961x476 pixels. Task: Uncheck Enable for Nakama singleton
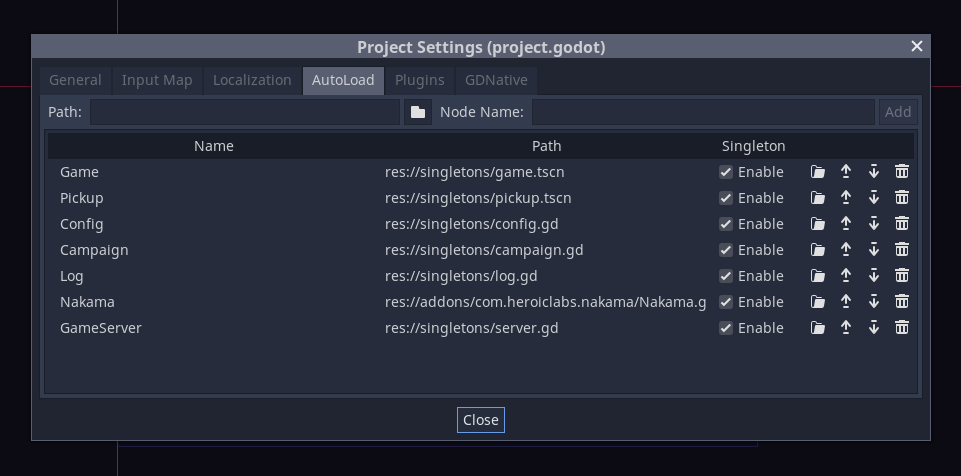click(726, 302)
